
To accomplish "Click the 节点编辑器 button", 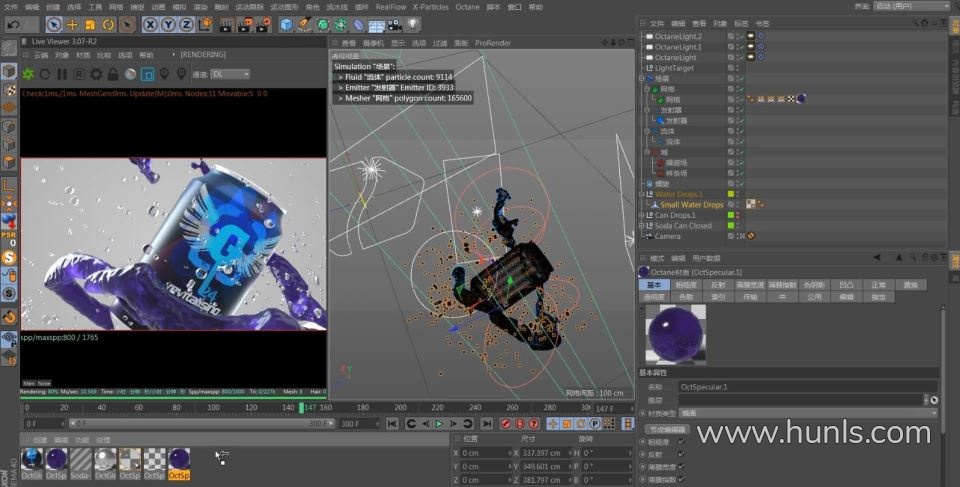I will click(x=667, y=429).
